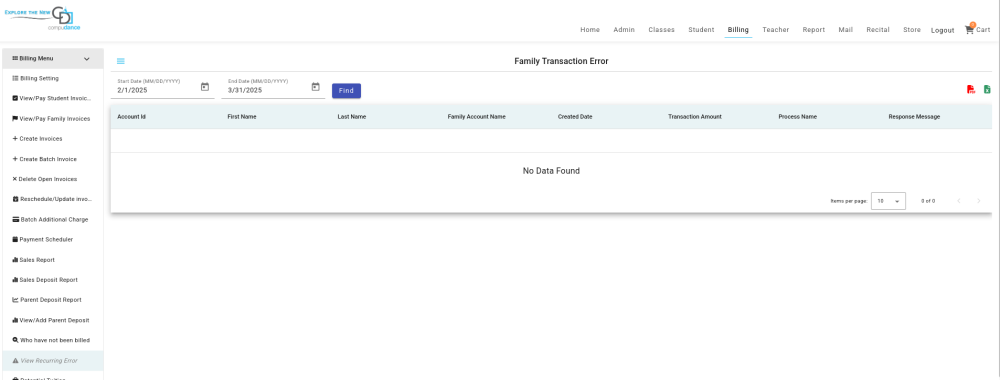Open Batch Additional Charge sidebar item
Image resolution: width=1000 pixels, height=380 pixels.
(x=53, y=219)
